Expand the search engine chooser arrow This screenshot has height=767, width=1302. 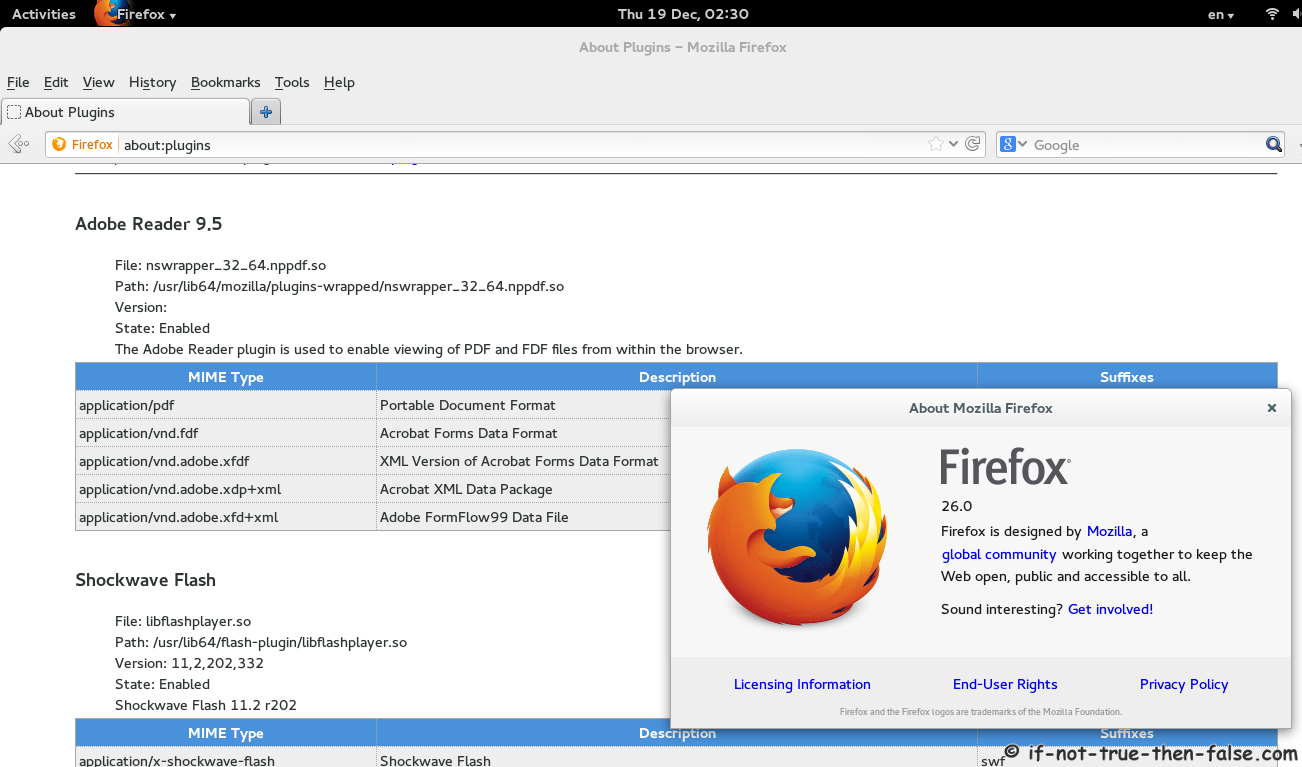(1022, 144)
